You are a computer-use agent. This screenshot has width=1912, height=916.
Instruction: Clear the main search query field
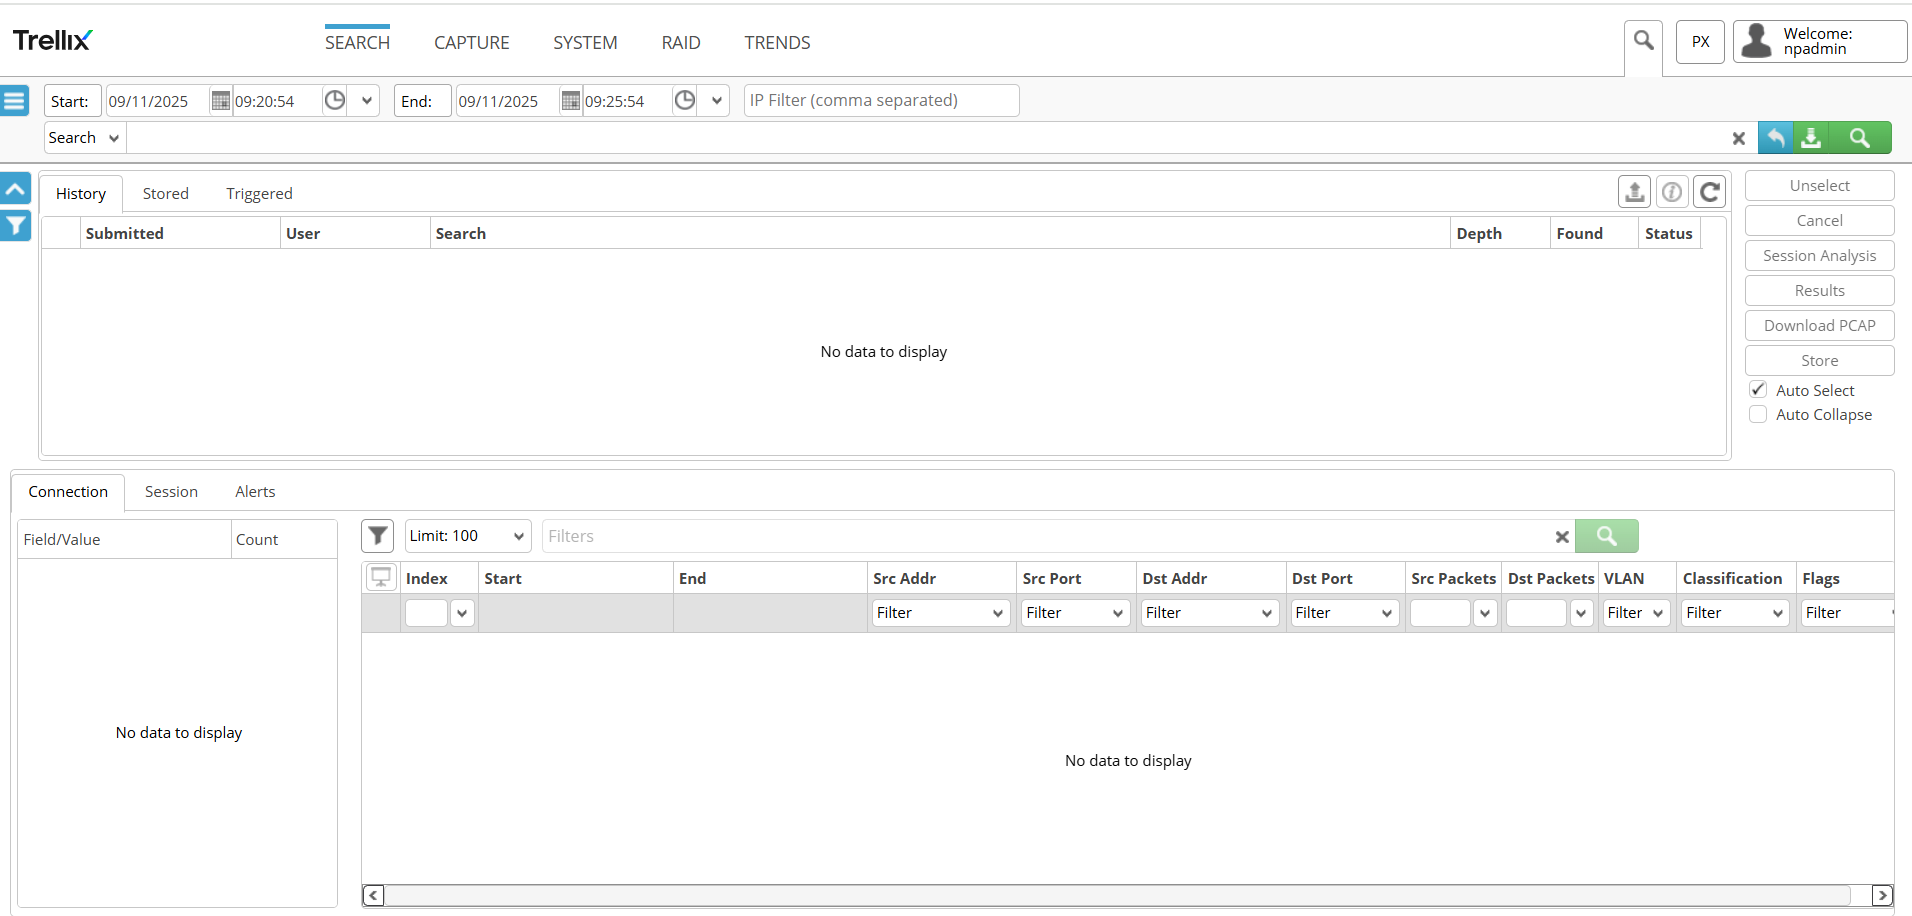[1739, 139]
